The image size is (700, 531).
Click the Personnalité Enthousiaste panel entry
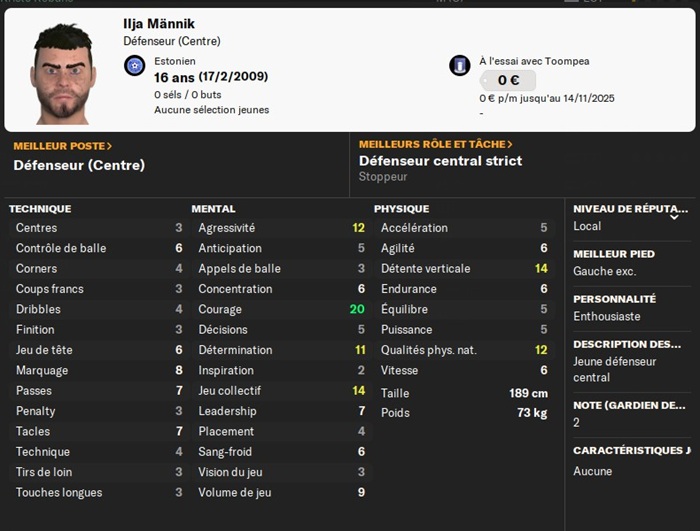[614, 308]
